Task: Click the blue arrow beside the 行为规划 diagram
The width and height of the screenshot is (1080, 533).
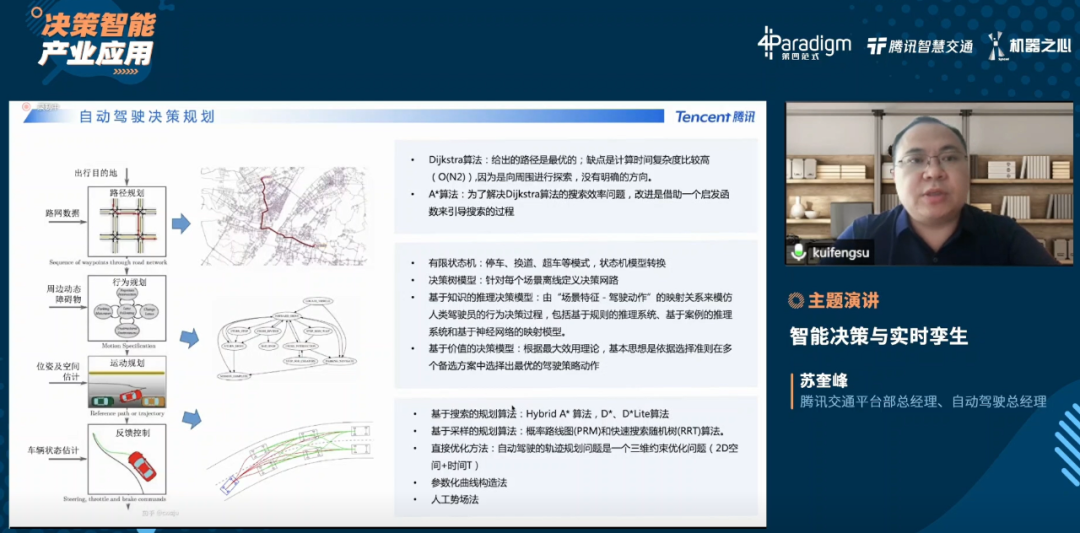Action: [x=188, y=337]
